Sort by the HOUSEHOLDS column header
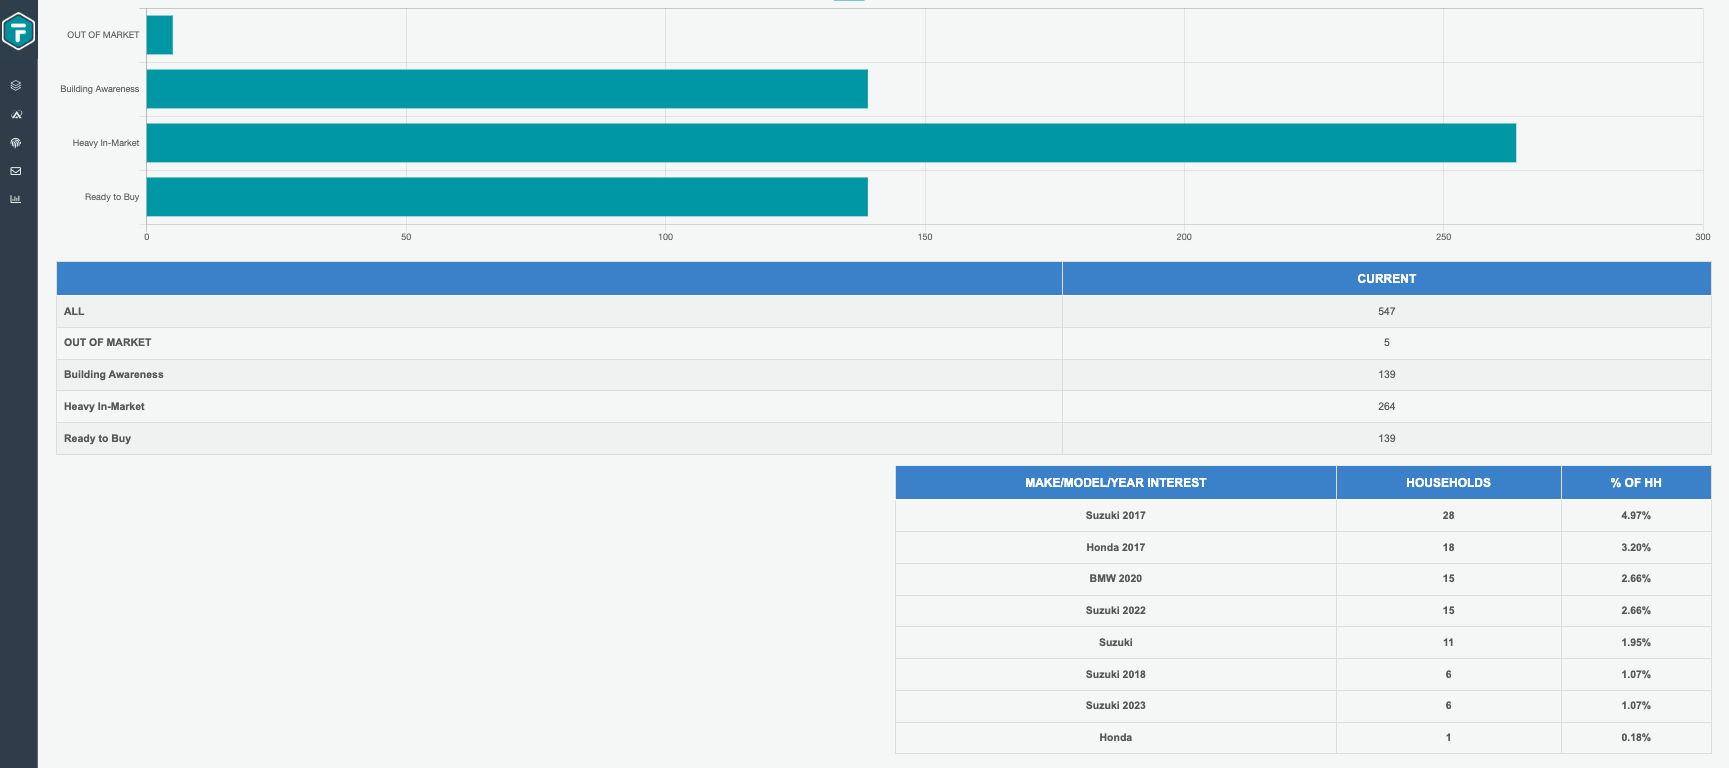 pyautogui.click(x=1448, y=483)
